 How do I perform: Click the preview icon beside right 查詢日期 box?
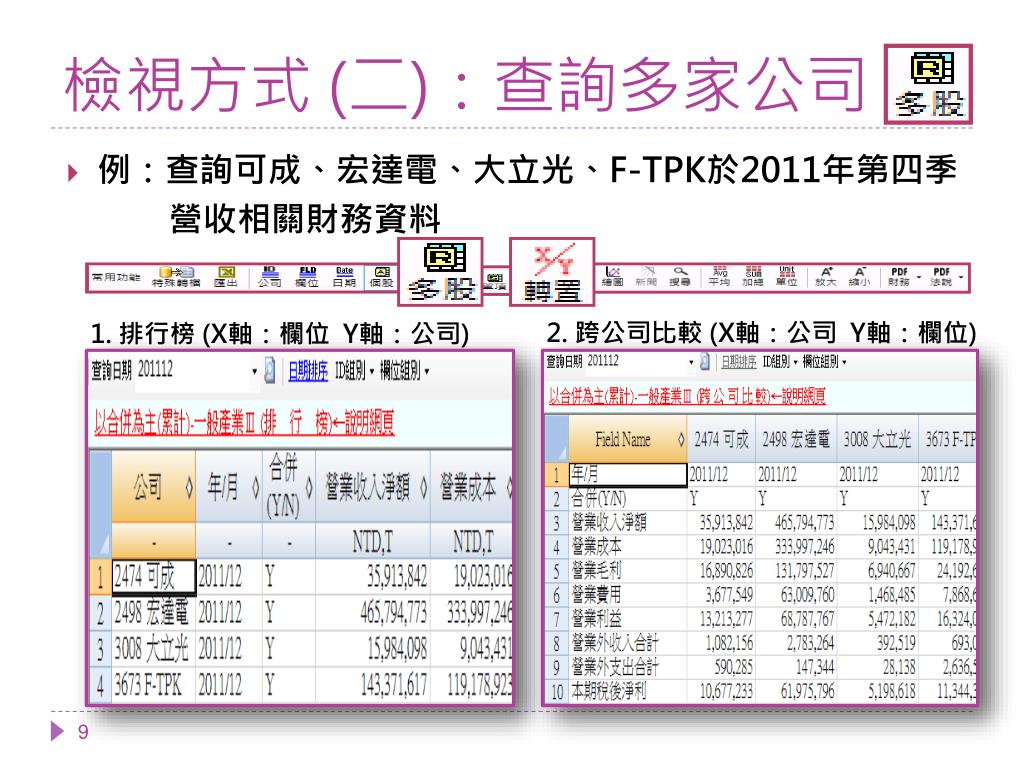tap(704, 361)
